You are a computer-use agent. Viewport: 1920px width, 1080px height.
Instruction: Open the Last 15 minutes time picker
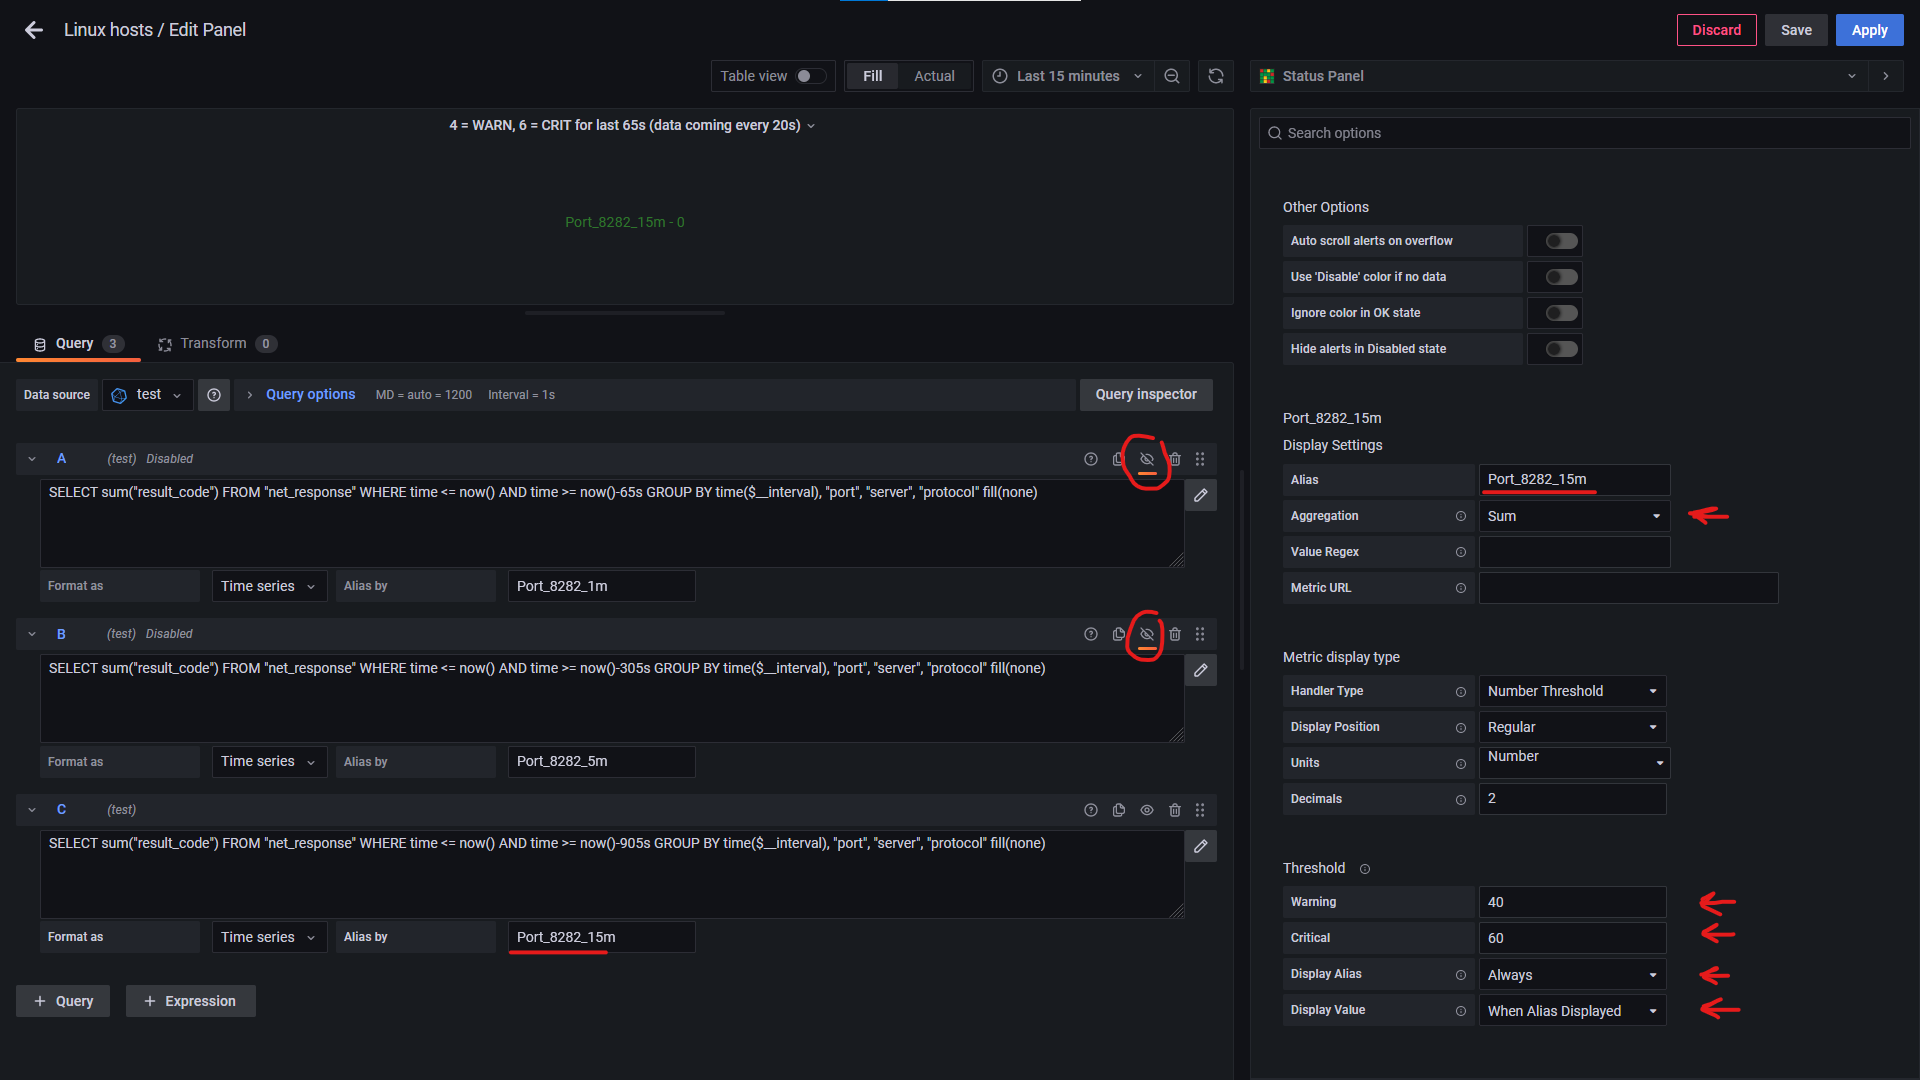1067,76
